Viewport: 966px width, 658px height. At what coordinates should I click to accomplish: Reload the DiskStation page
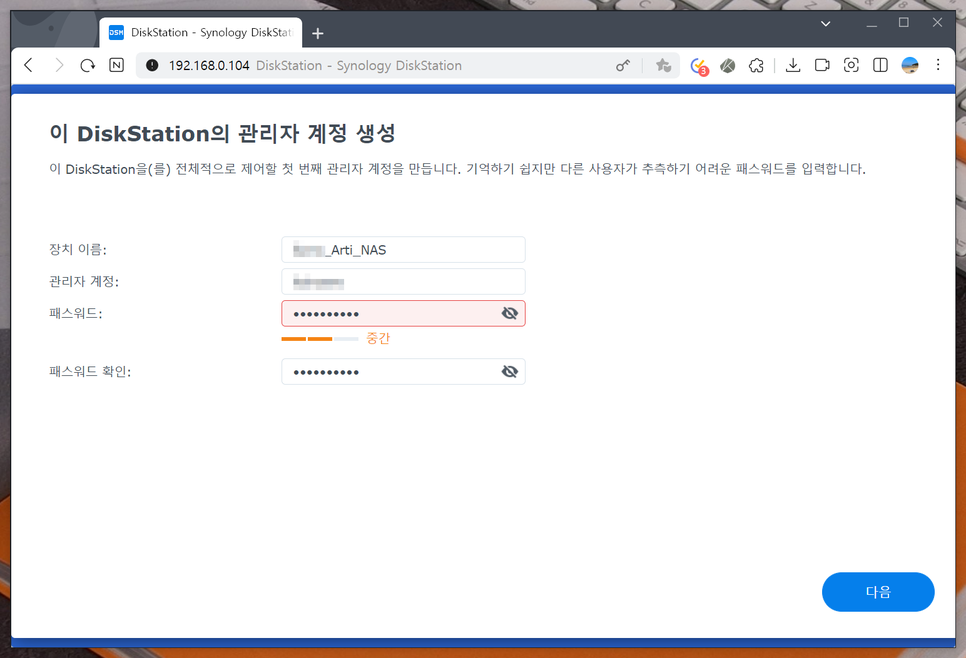87,65
